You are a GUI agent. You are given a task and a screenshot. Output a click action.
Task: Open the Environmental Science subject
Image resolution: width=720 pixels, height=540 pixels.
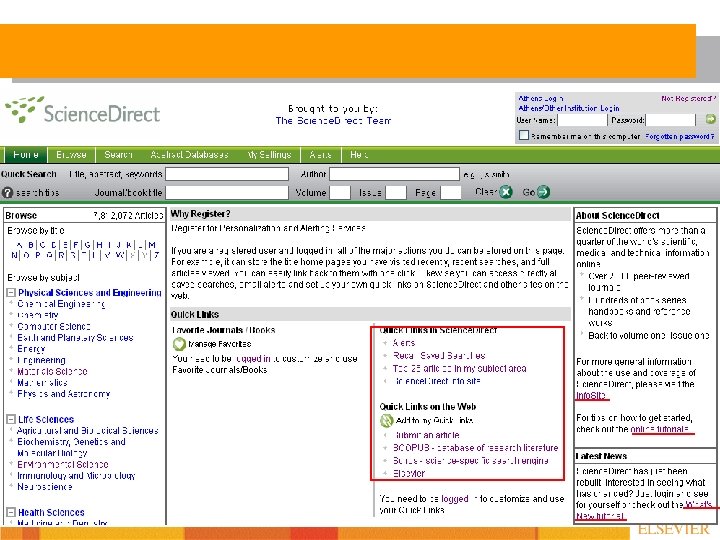click(63, 464)
